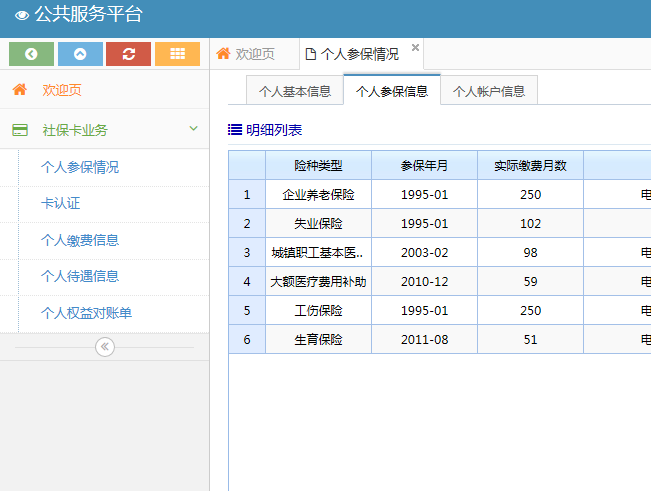Open 个人缴费信息 in the sidebar
Image resolution: width=651 pixels, height=491 pixels.
(x=80, y=240)
